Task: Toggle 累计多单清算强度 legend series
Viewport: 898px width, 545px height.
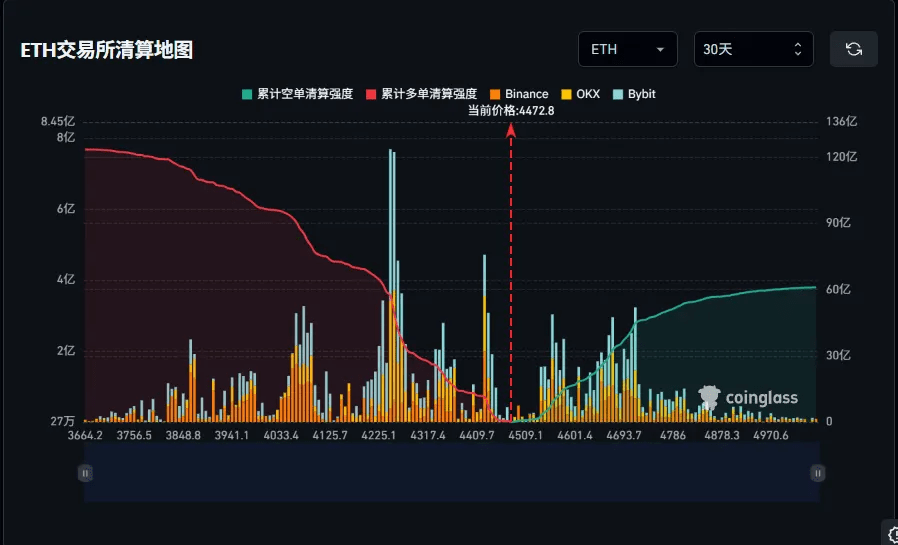Action: tap(422, 94)
